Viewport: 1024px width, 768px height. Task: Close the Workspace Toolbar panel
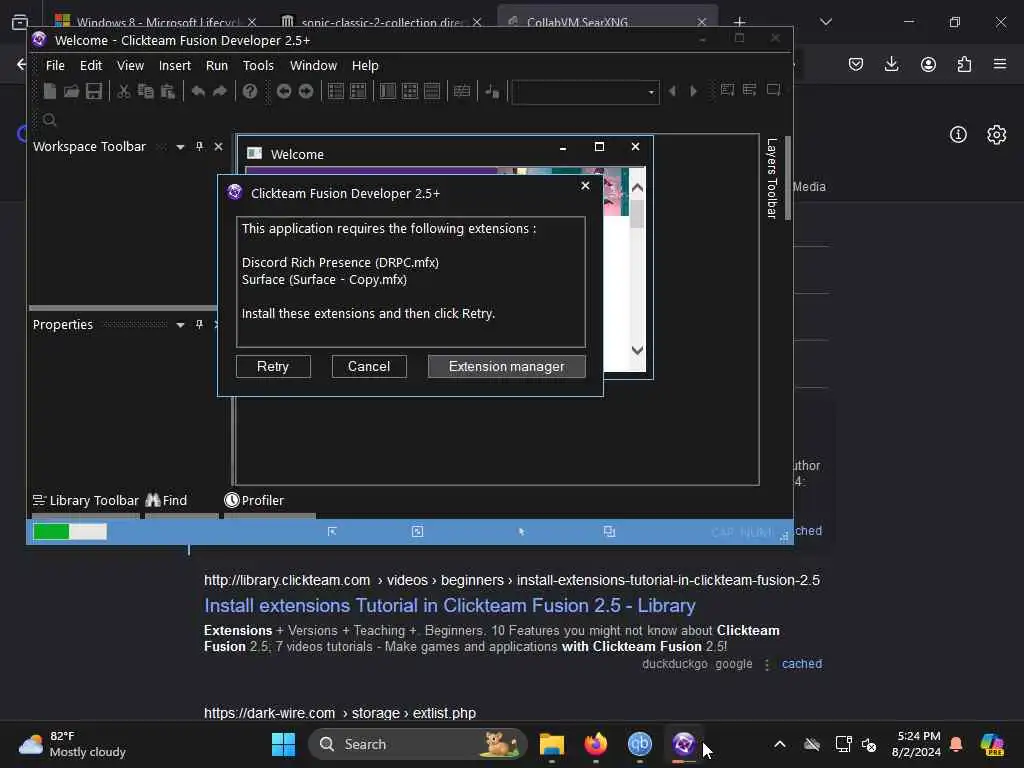(x=219, y=147)
